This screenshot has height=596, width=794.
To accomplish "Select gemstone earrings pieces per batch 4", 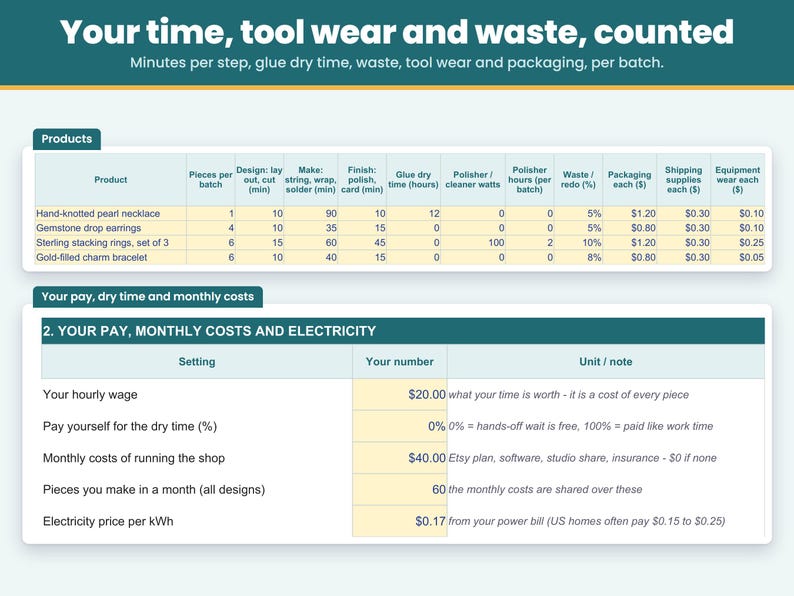I will pos(211,228).
